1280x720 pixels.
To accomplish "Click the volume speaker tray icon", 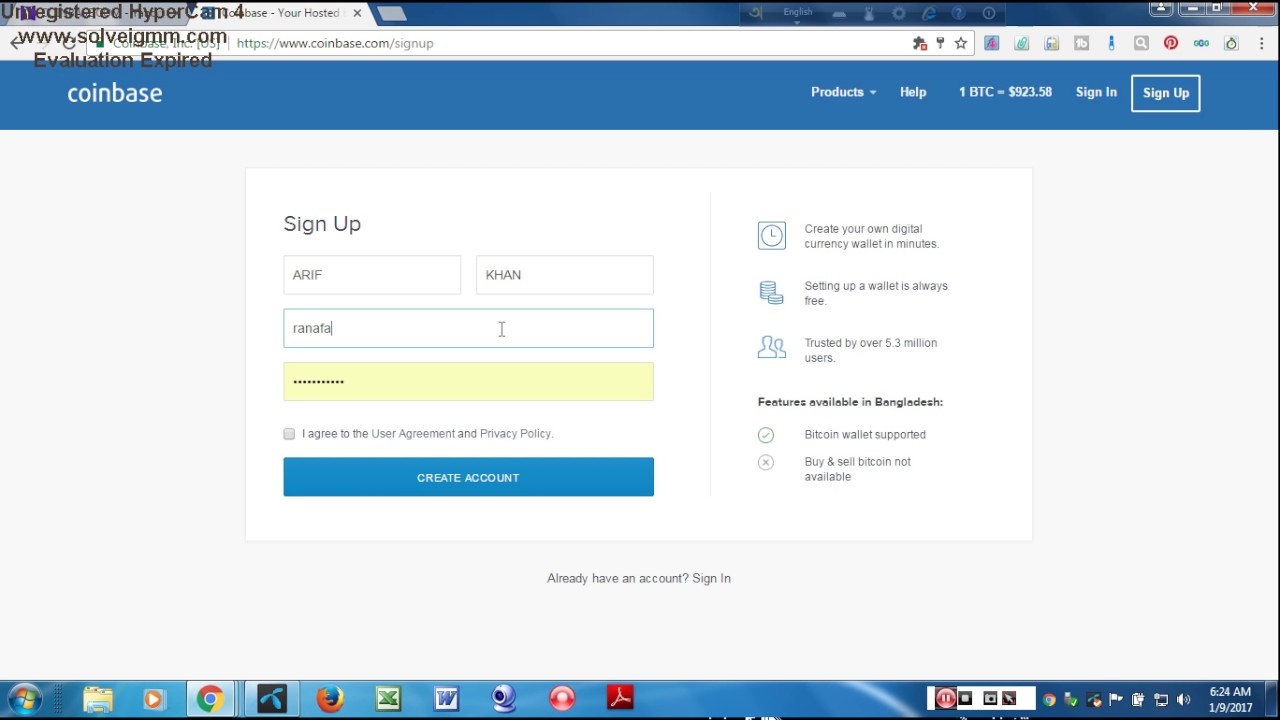I will [1184, 700].
